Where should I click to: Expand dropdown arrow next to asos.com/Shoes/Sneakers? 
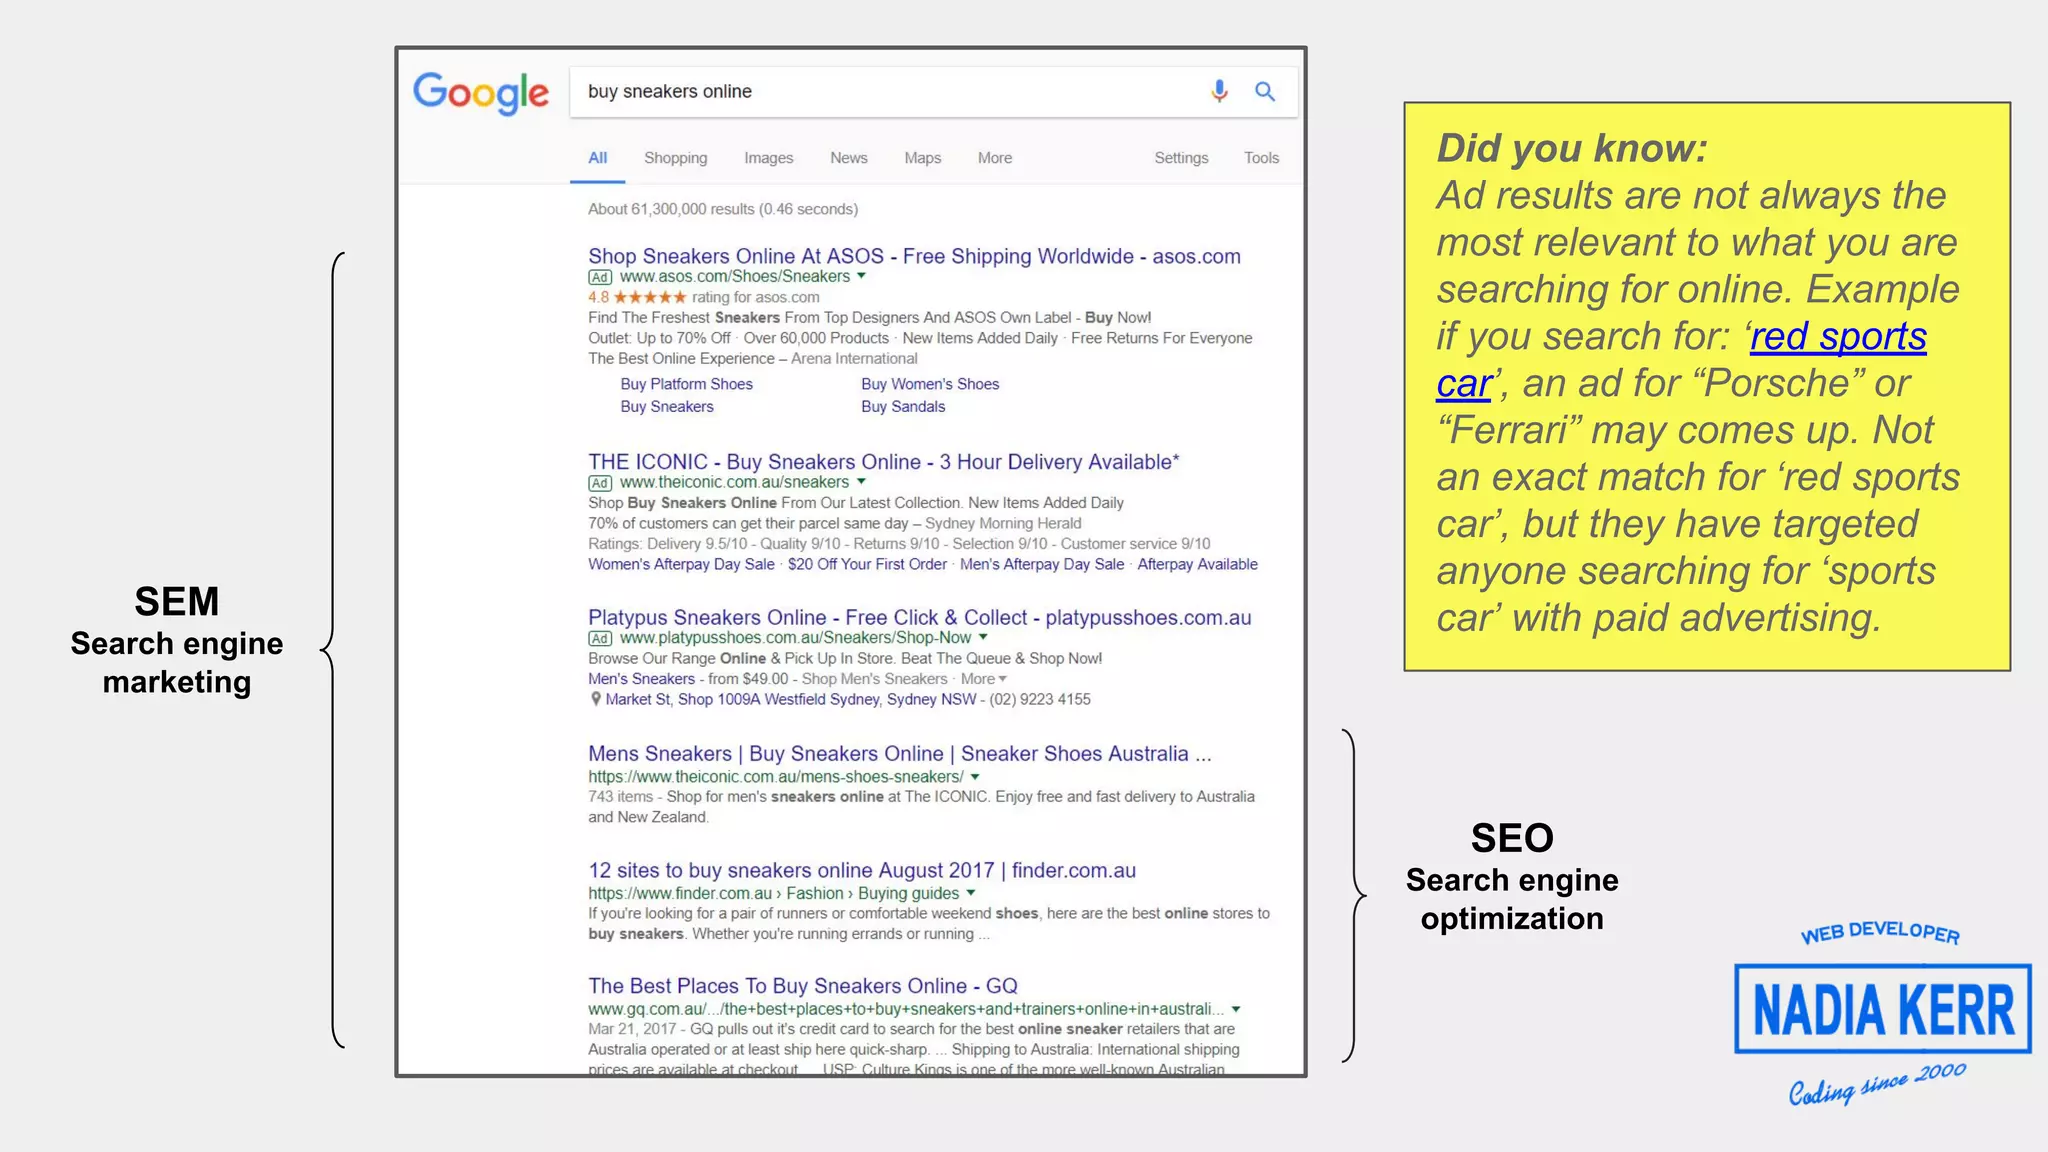pyautogui.click(x=862, y=276)
